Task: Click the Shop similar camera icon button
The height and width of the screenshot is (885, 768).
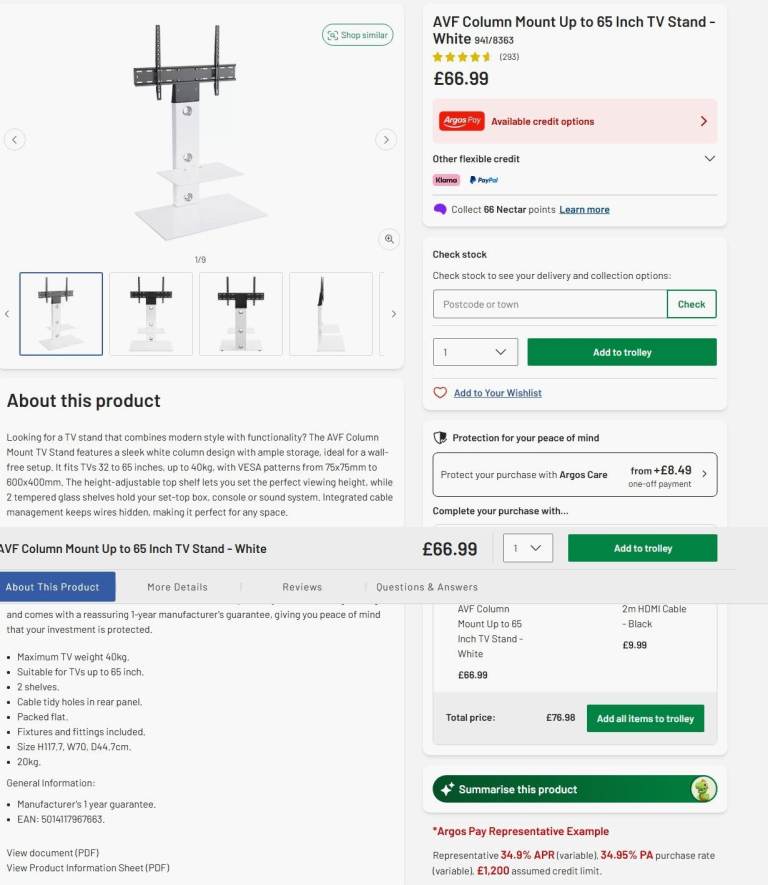Action: [x=357, y=35]
